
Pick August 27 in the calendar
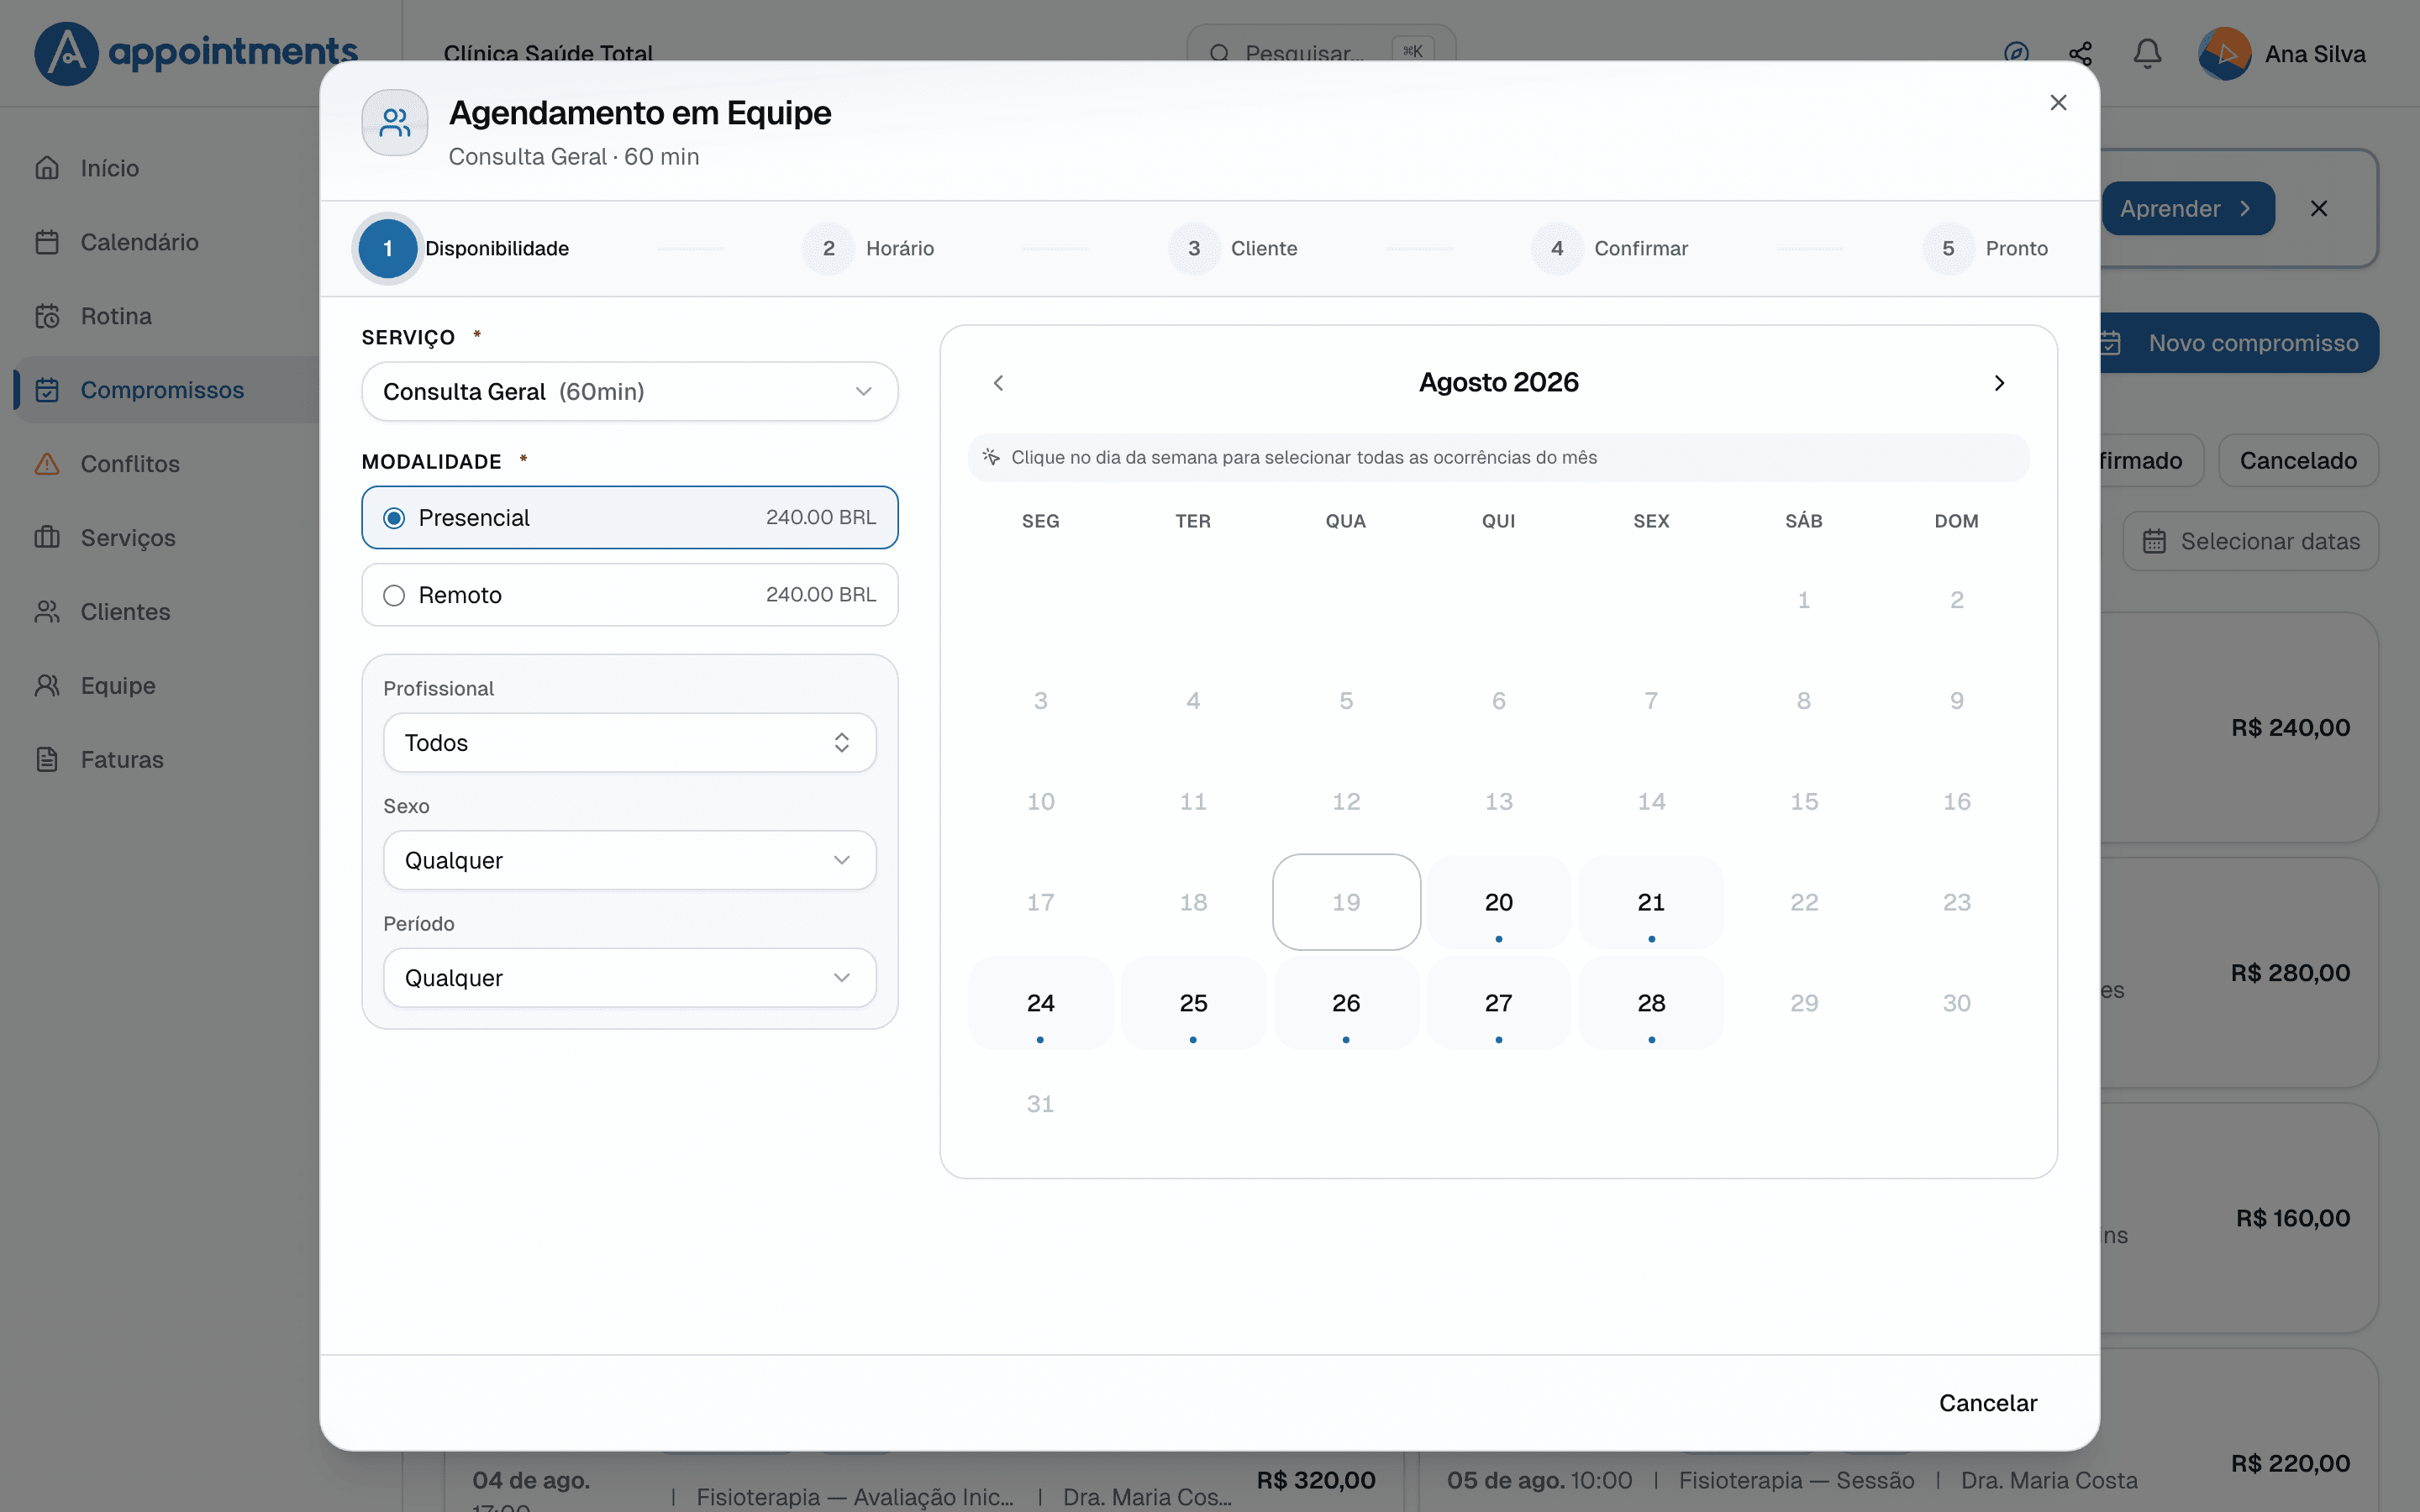(1498, 1003)
